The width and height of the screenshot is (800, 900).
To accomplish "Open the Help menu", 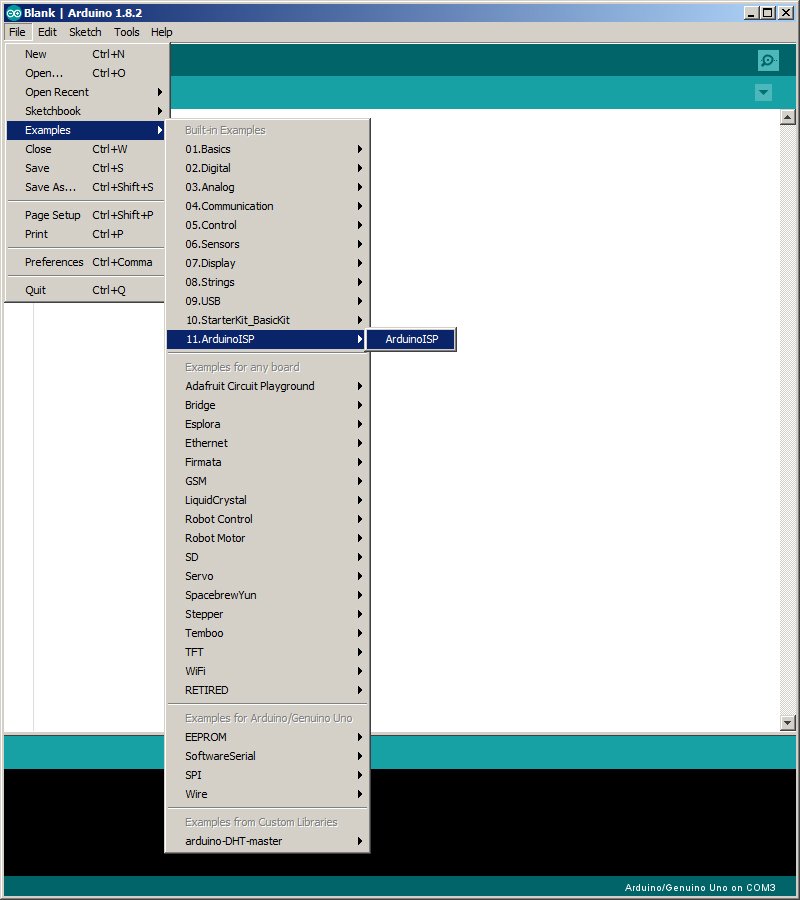I will (x=161, y=32).
